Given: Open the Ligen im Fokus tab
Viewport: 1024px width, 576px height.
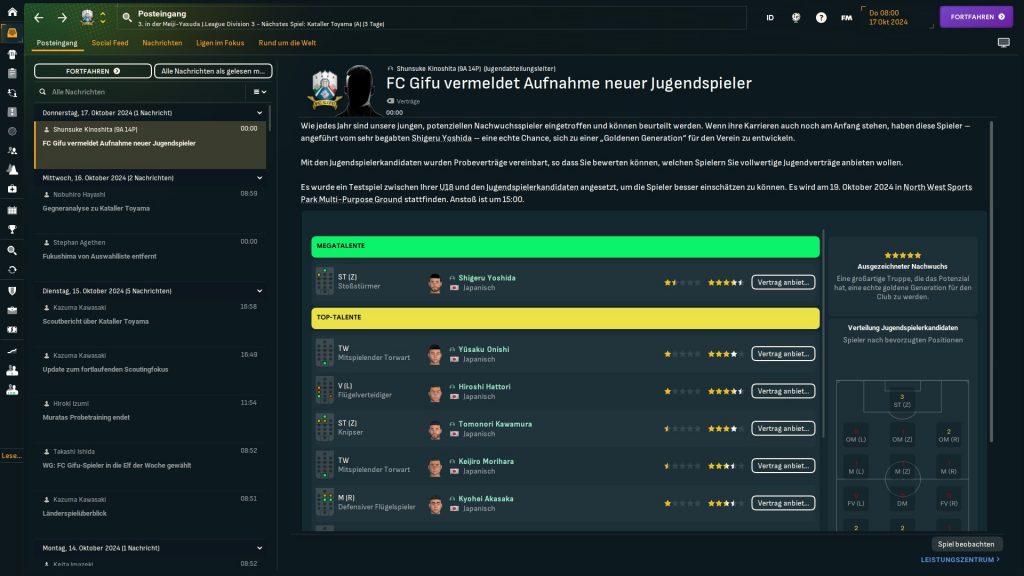Looking at the screenshot, I should pos(220,43).
